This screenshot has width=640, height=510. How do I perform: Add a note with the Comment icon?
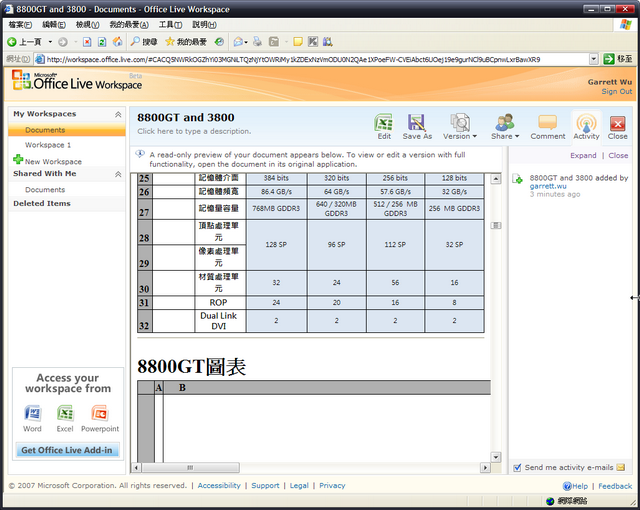547,122
